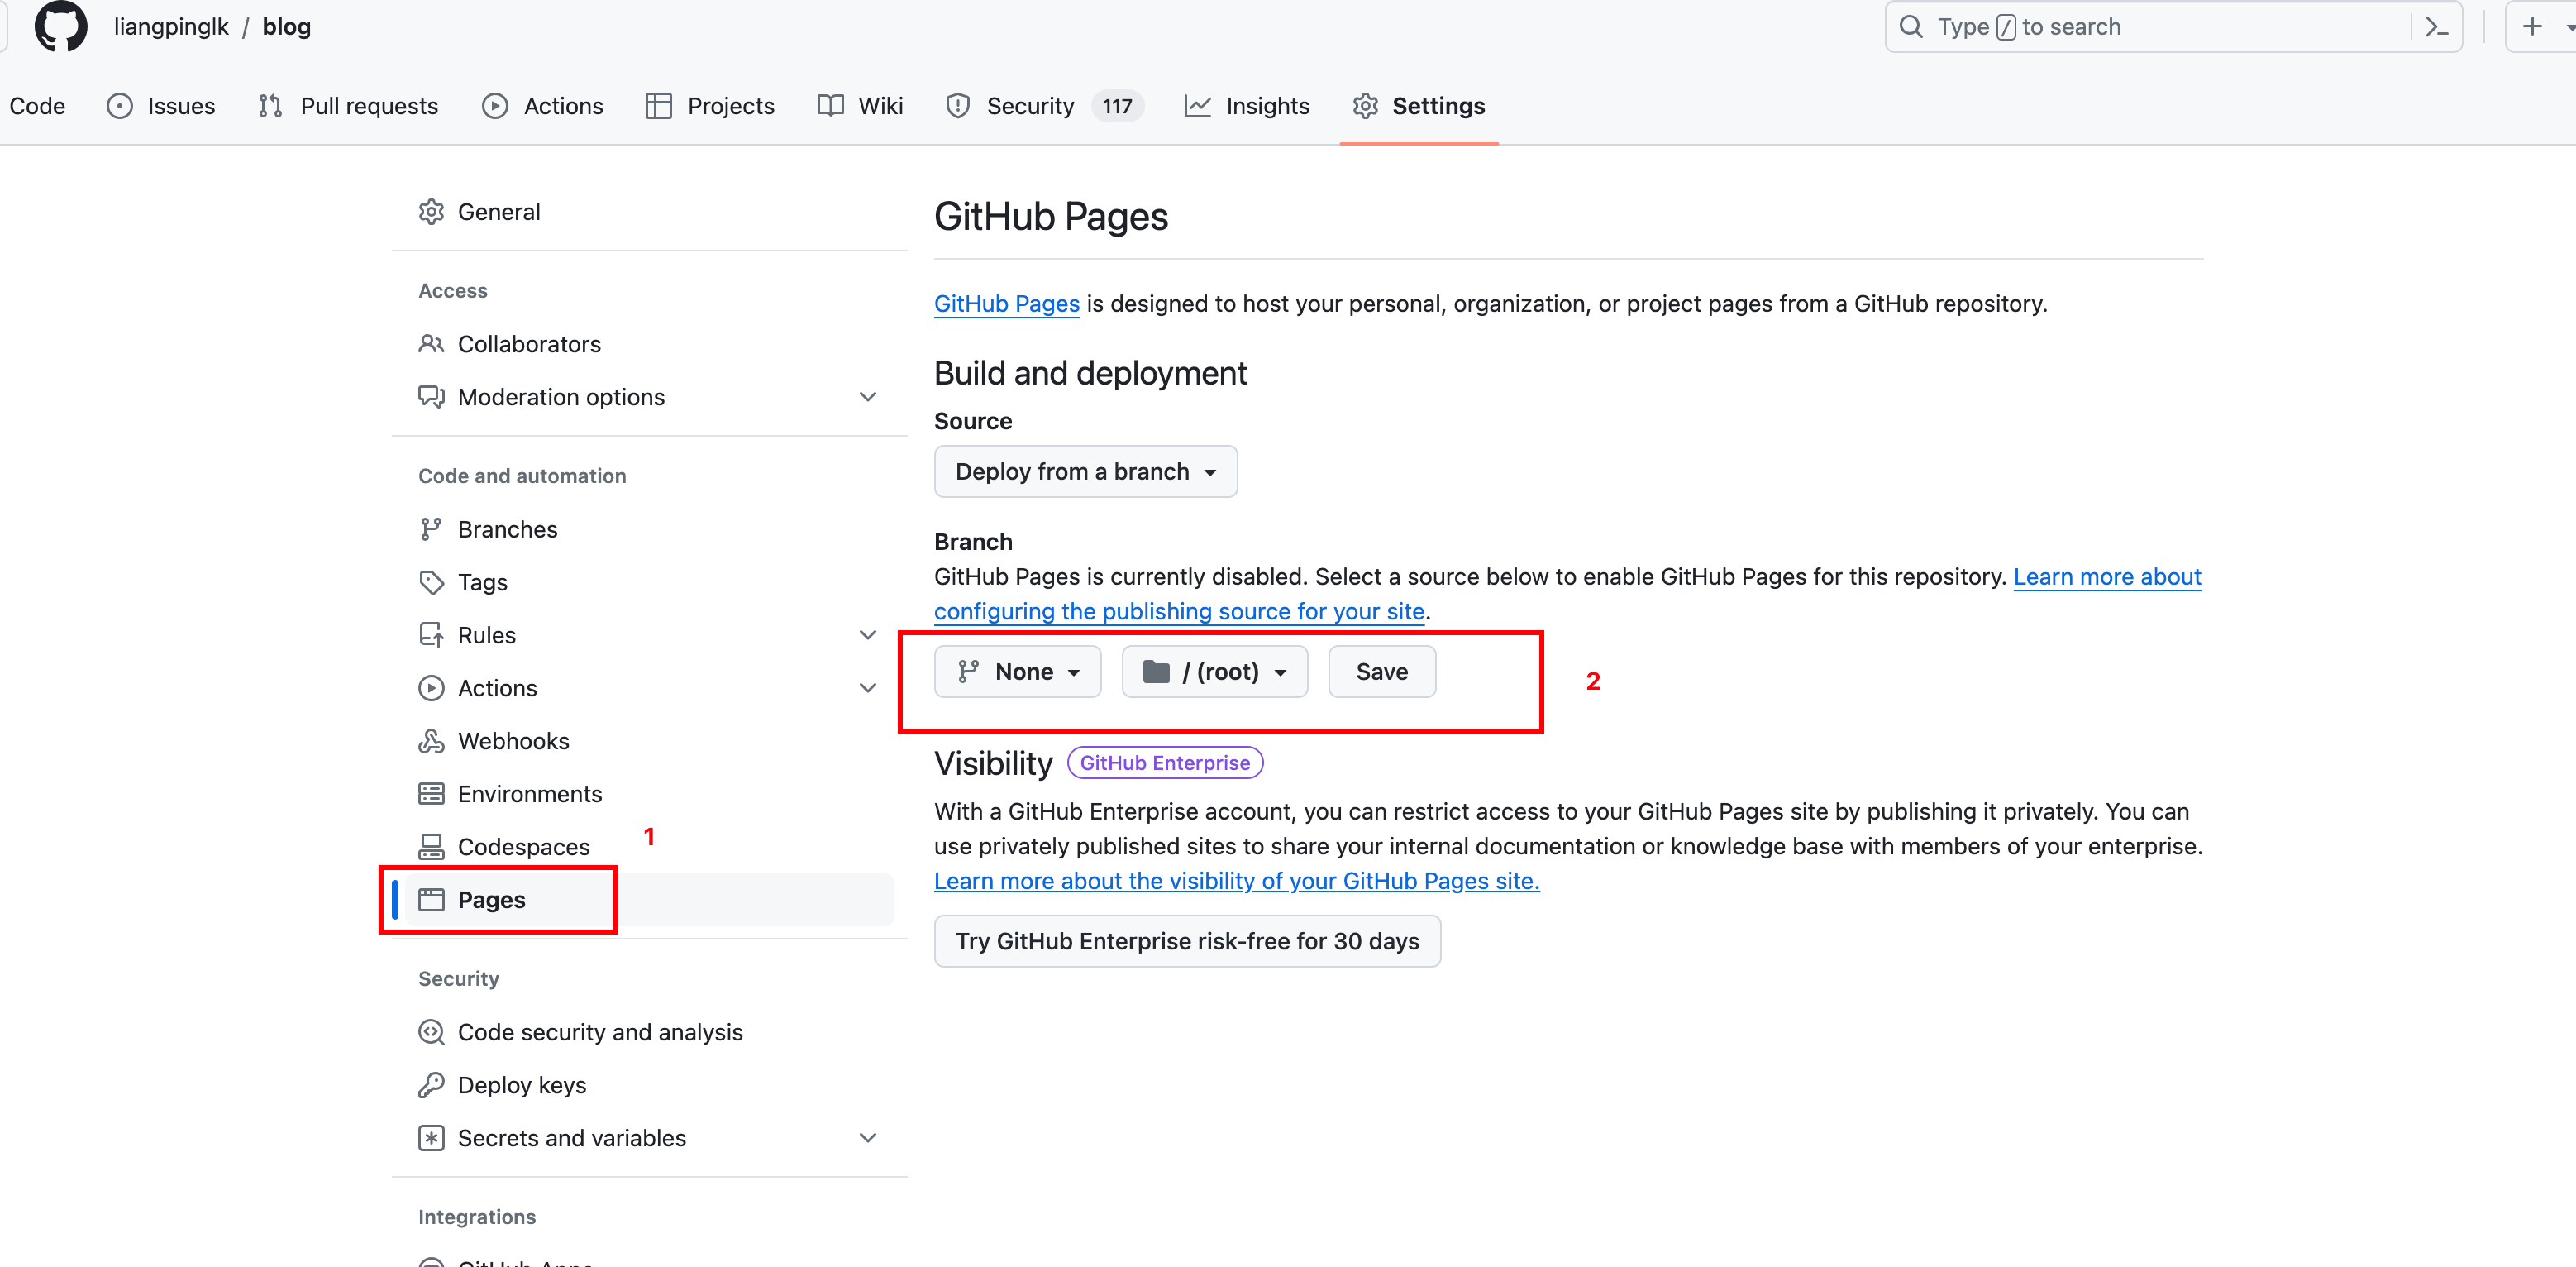Click the Deploy keys key icon
Screen dimensions: 2576x1267
431,1085
